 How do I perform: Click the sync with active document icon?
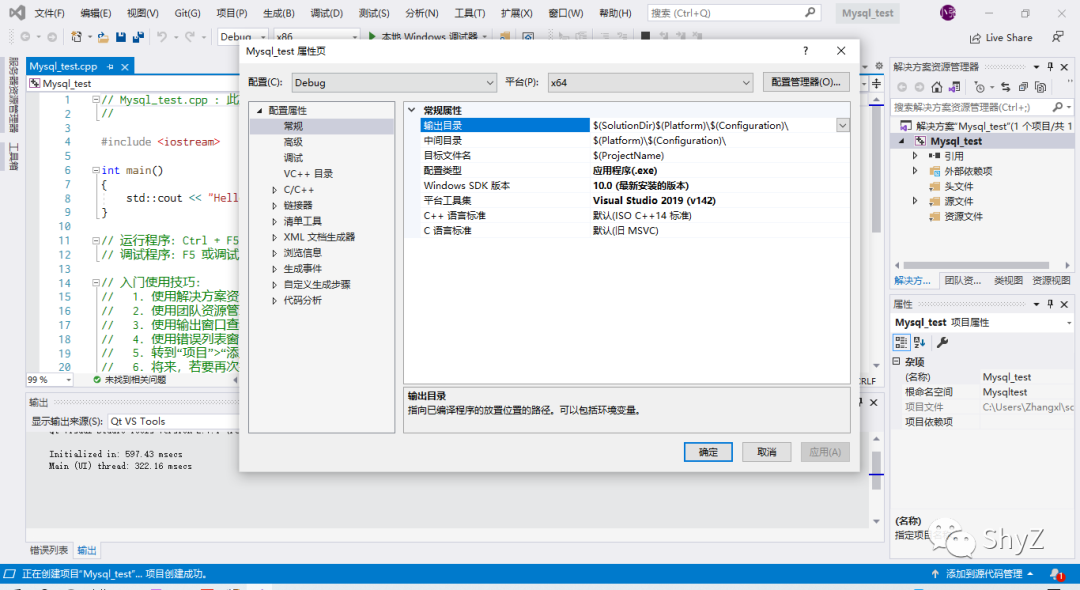(x=1006, y=87)
